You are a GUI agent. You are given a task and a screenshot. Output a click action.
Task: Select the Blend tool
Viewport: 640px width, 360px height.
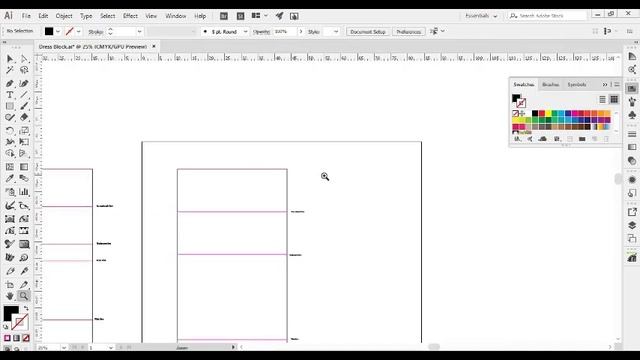(24, 178)
